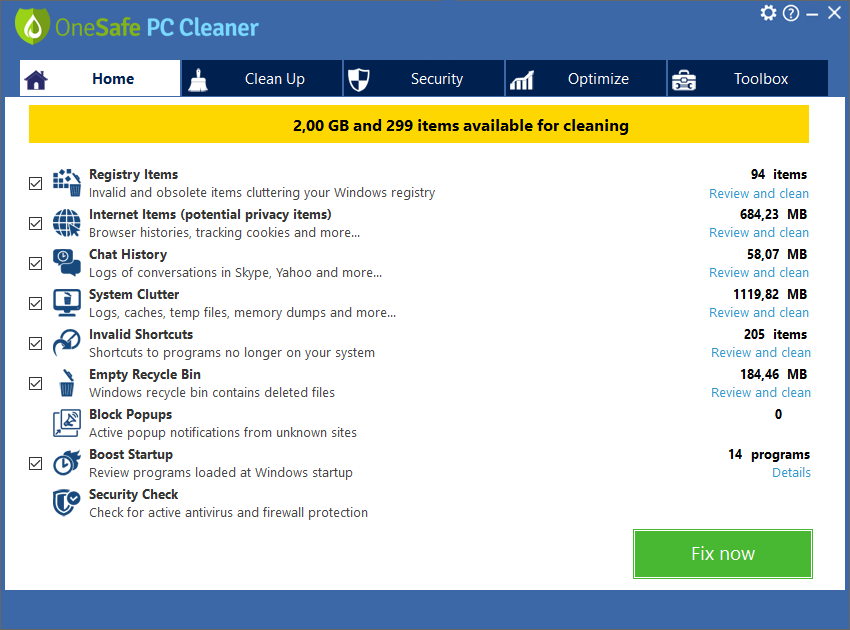Click the '684,23 MB' Internet Items size
The height and width of the screenshot is (630, 850).
point(774,215)
